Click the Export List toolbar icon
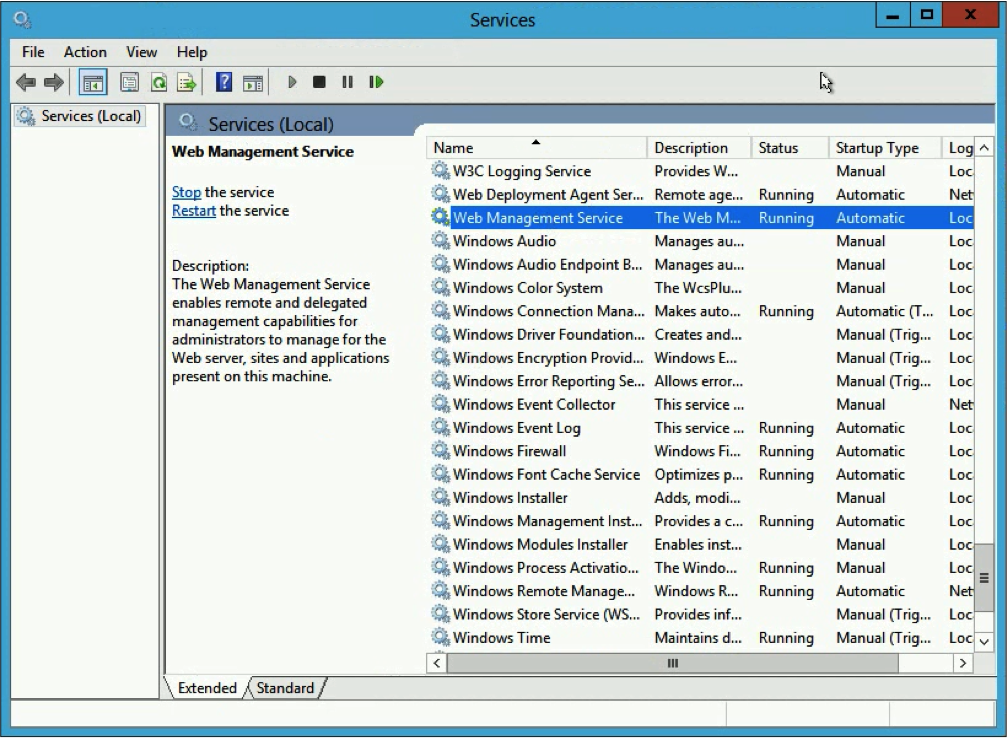Image resolution: width=1007 pixels, height=738 pixels. [x=187, y=82]
